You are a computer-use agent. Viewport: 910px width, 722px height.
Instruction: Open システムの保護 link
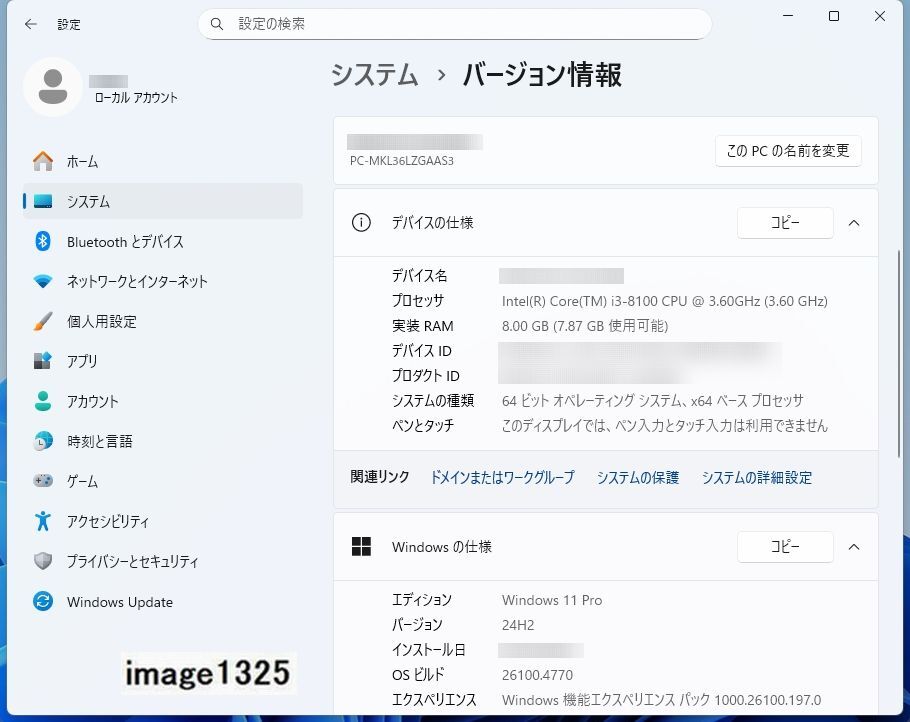638,477
